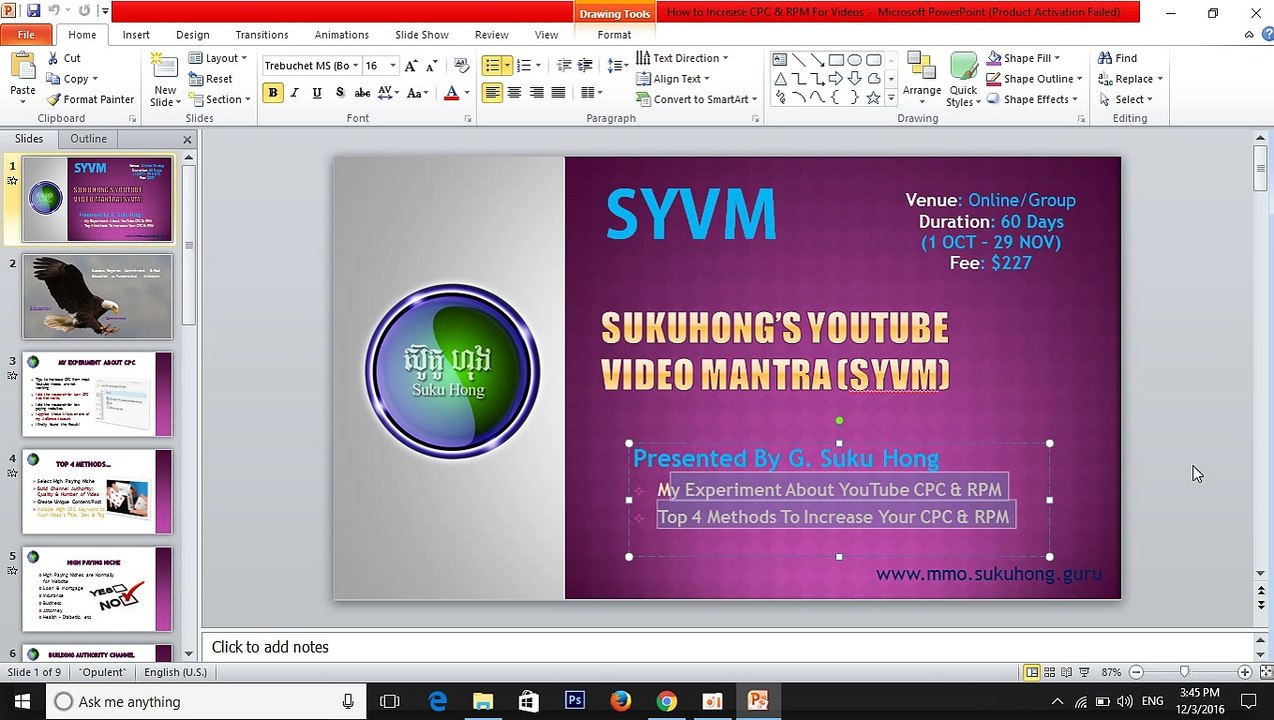Align text right

[x=536, y=93]
